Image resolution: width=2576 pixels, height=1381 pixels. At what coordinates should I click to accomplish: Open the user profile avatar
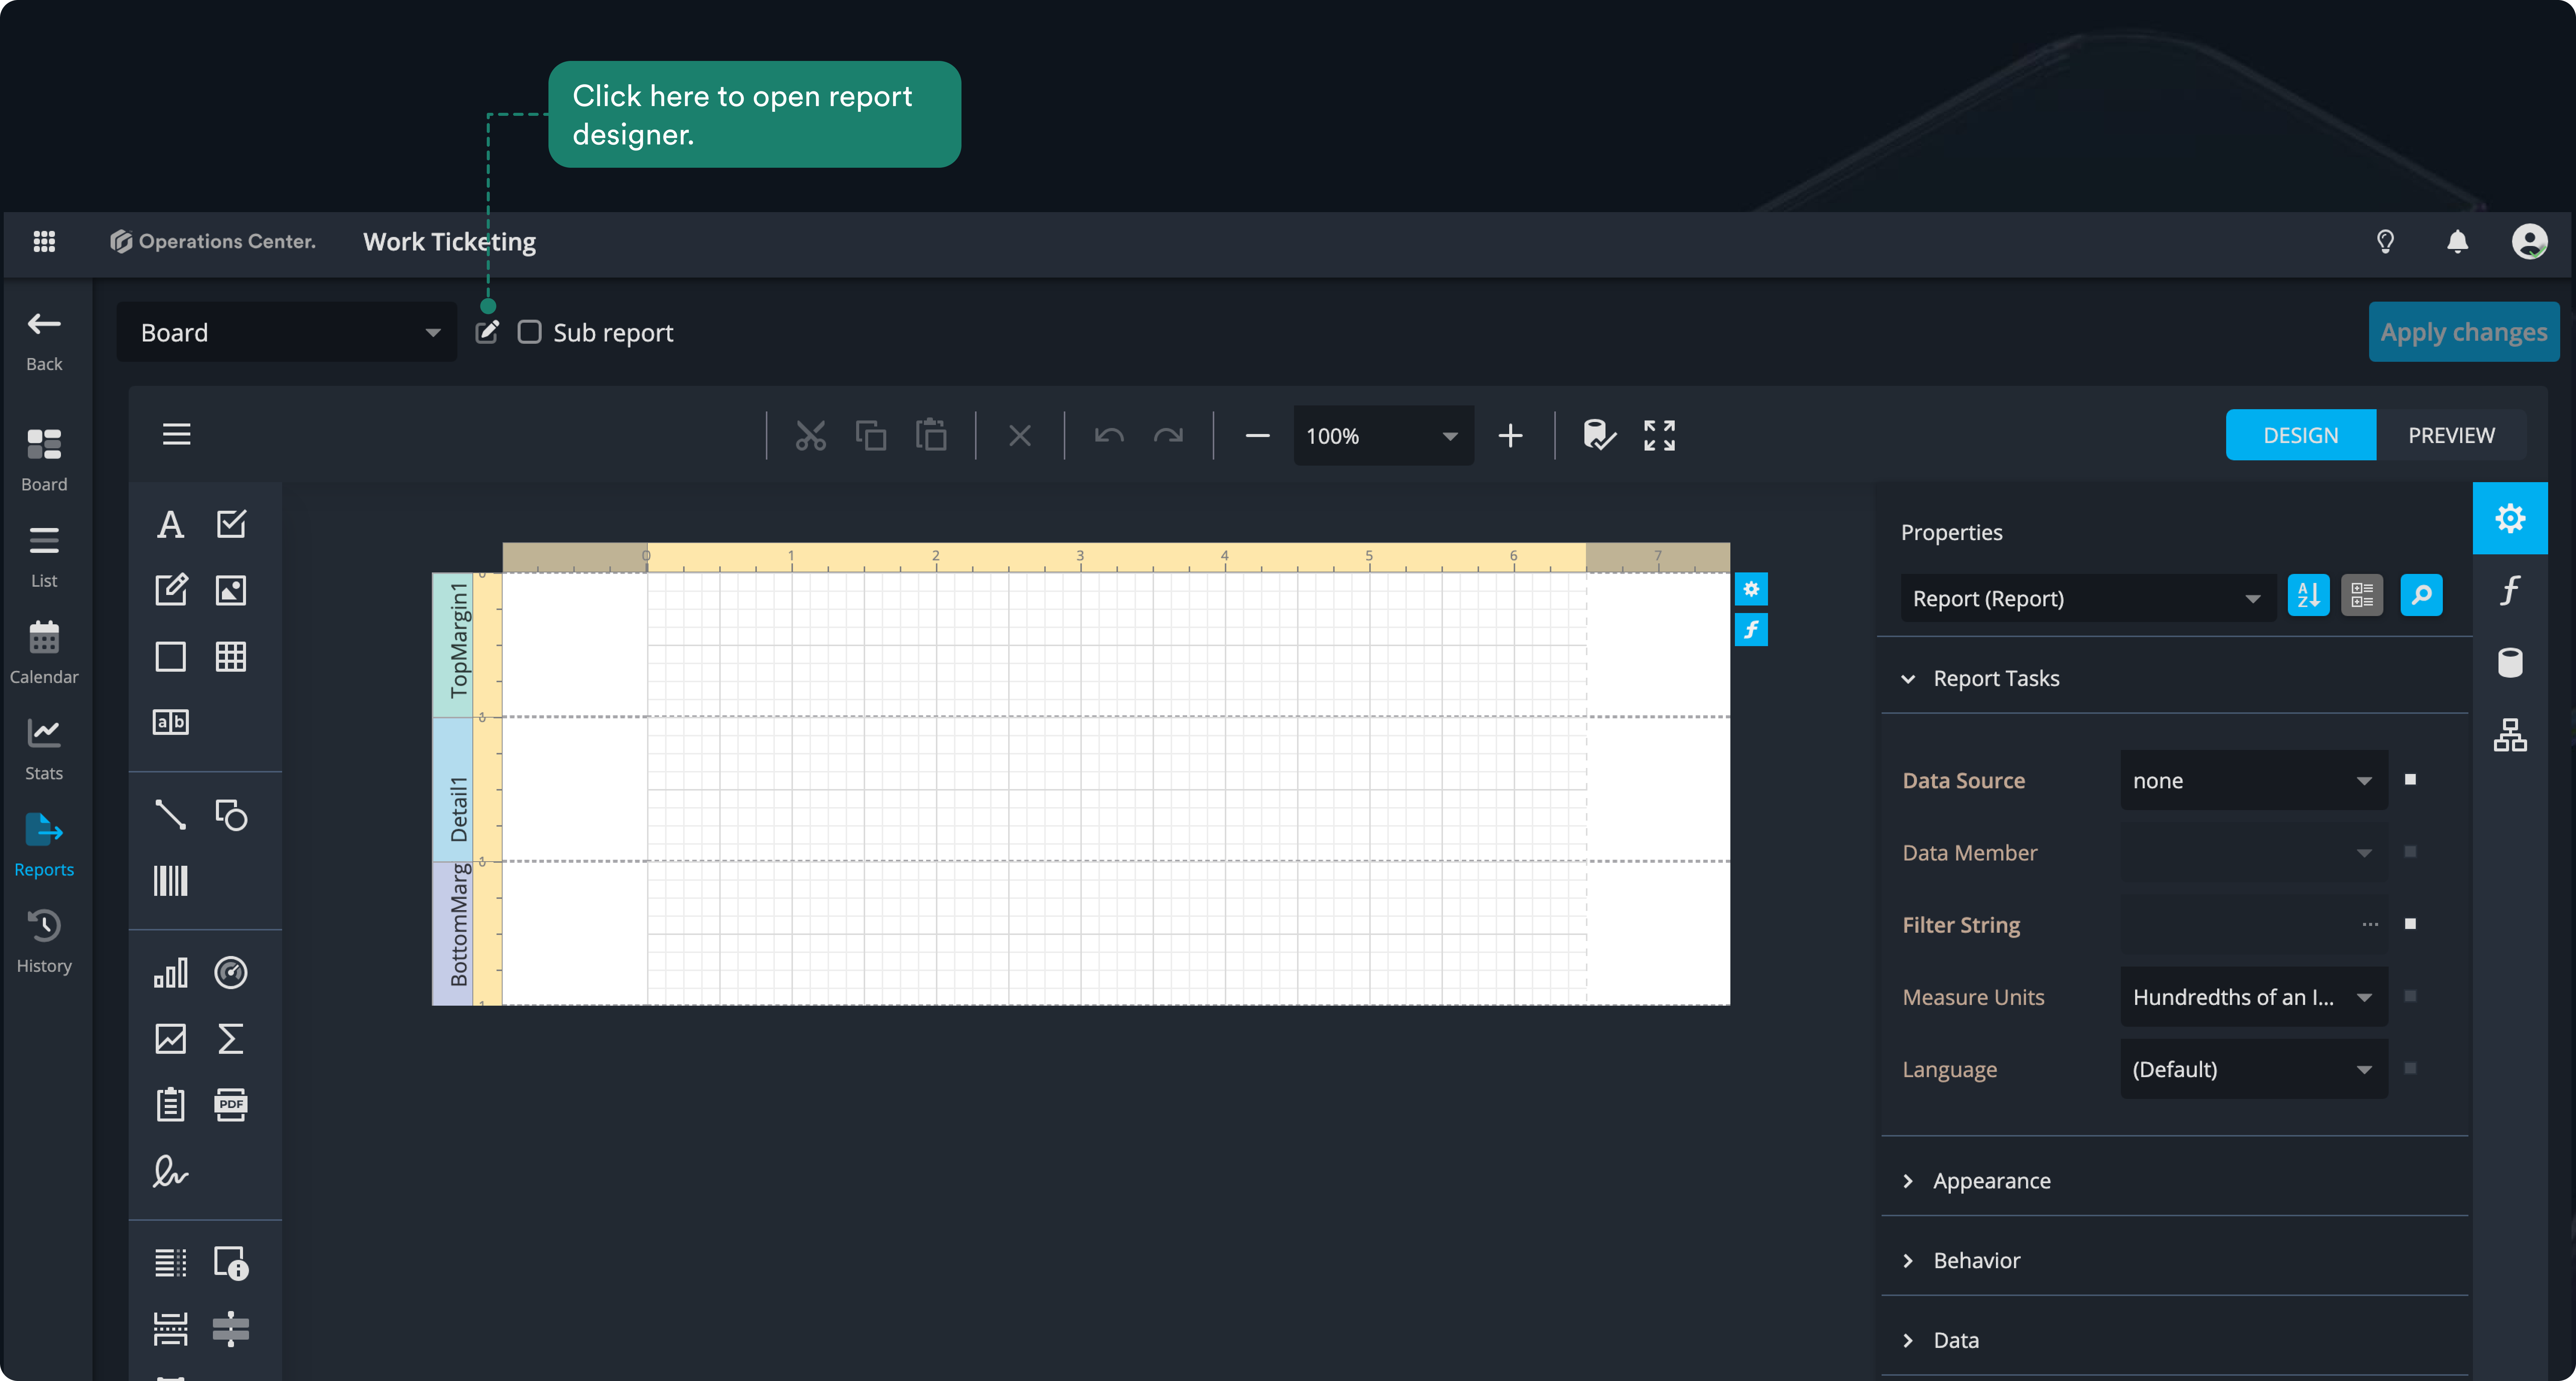[2530, 241]
